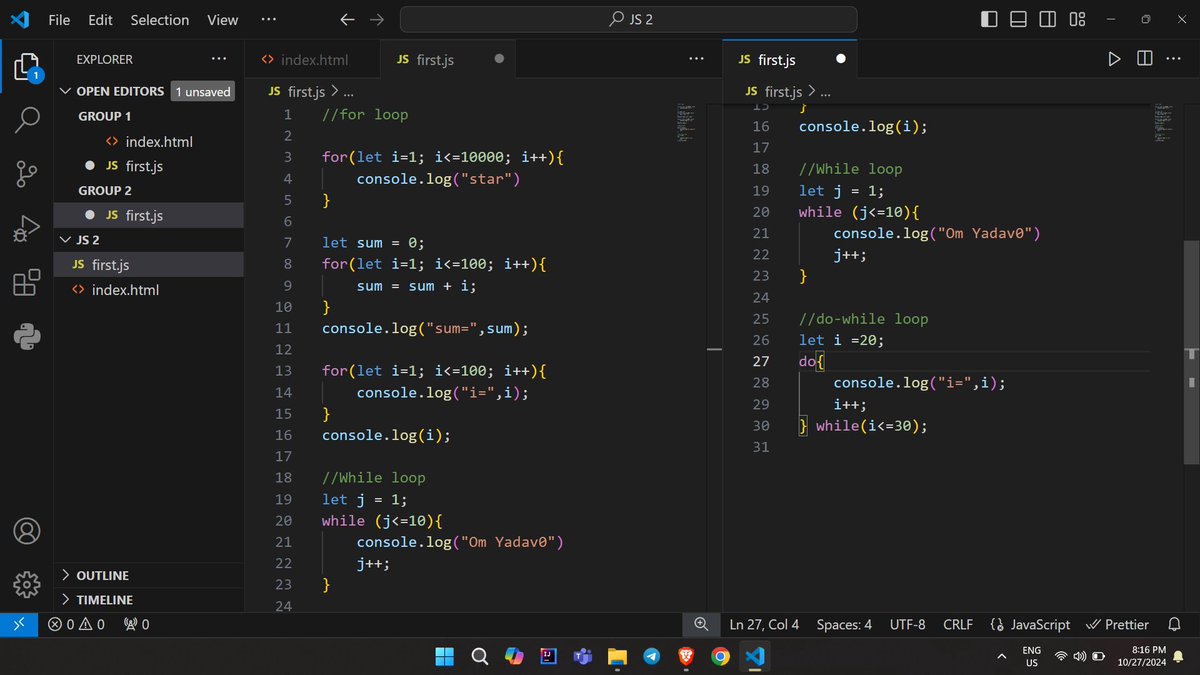Toggle the bottom panel
Screen dimensions: 1200x675
[x=1018, y=19]
